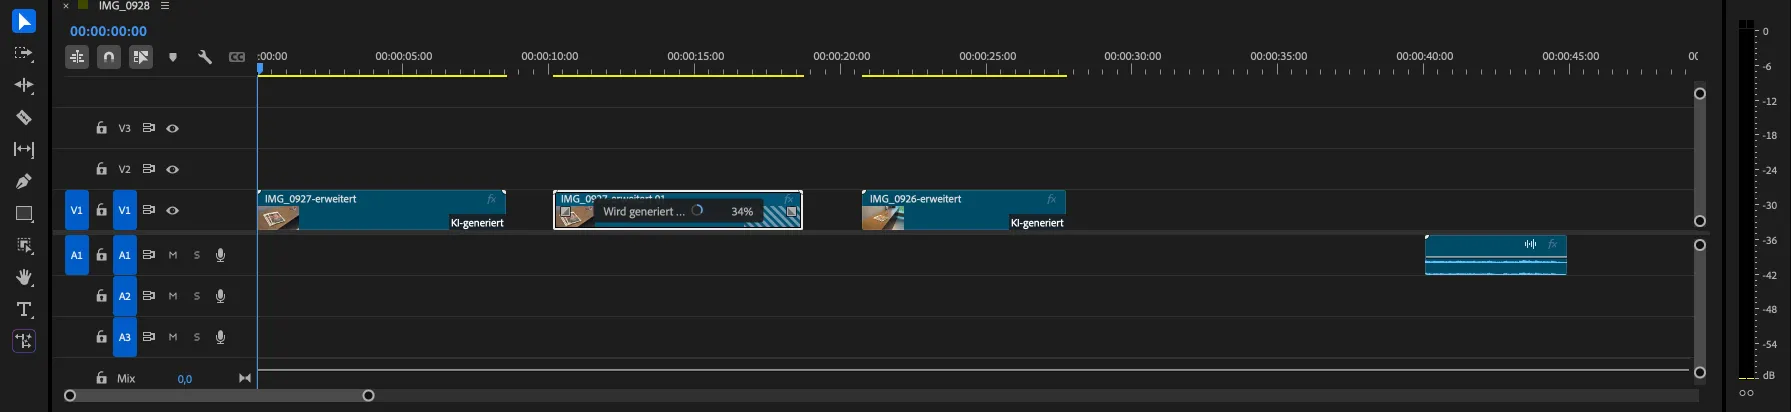Select the IMG_0928 sequence tab
Viewport: 1791px width, 412px height.
pyautogui.click(x=123, y=6)
